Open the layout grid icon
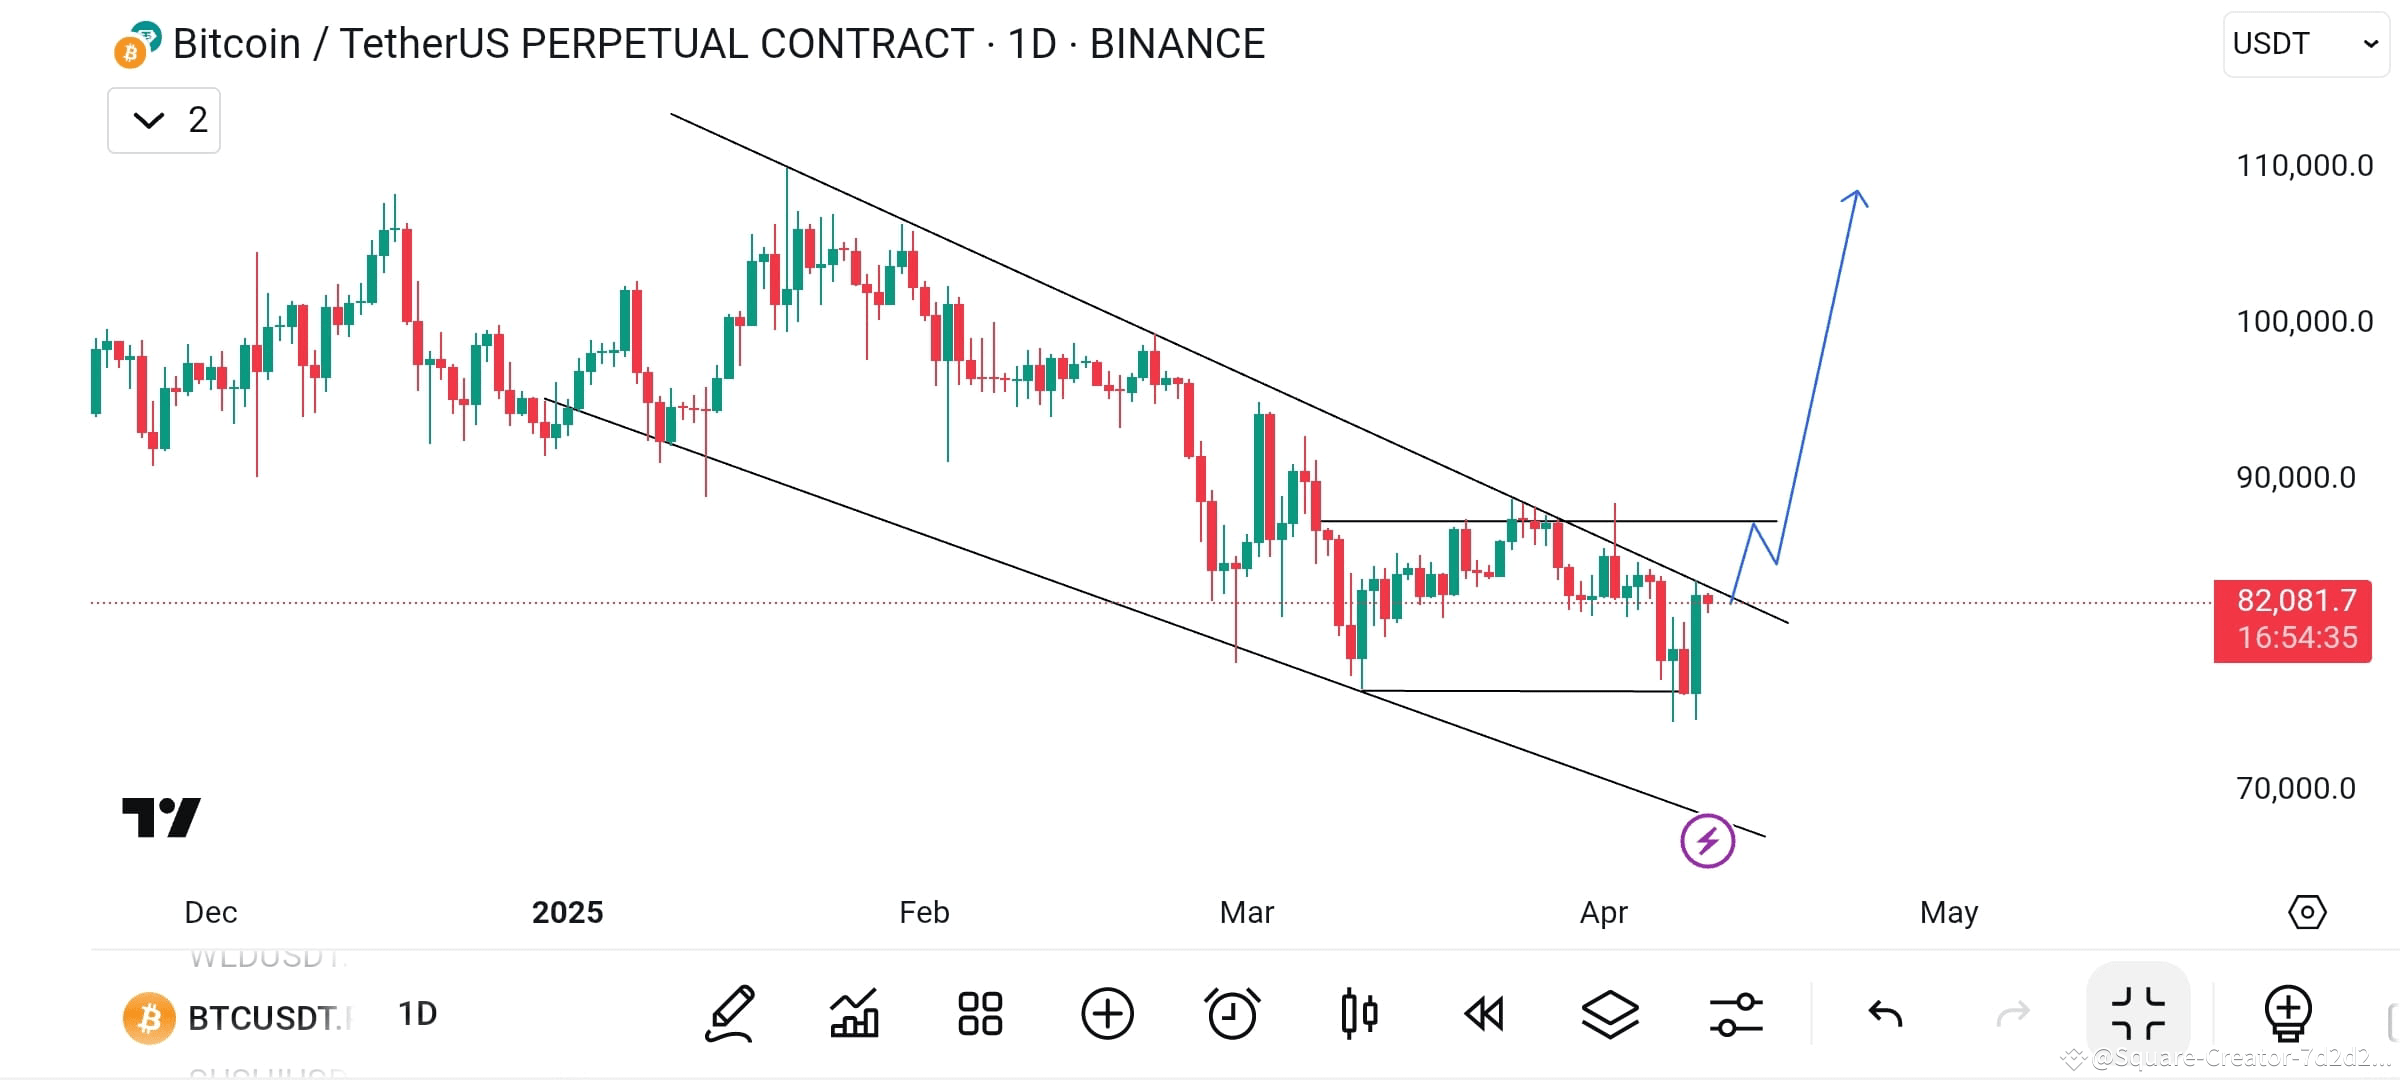The height and width of the screenshot is (1080, 2400). [x=980, y=1014]
